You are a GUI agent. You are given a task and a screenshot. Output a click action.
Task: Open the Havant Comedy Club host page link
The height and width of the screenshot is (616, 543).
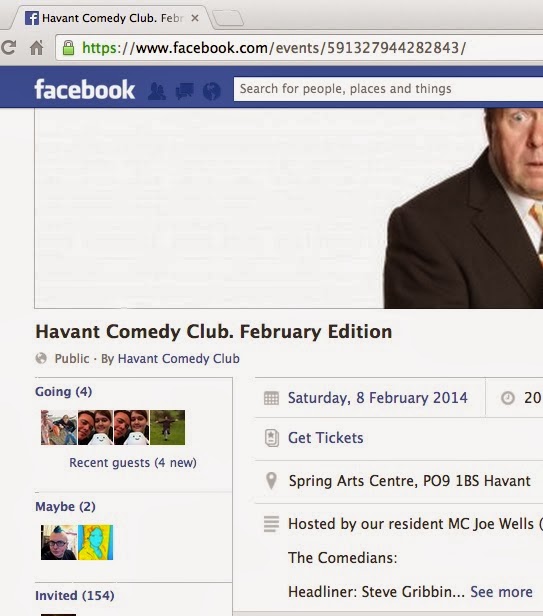(179, 358)
